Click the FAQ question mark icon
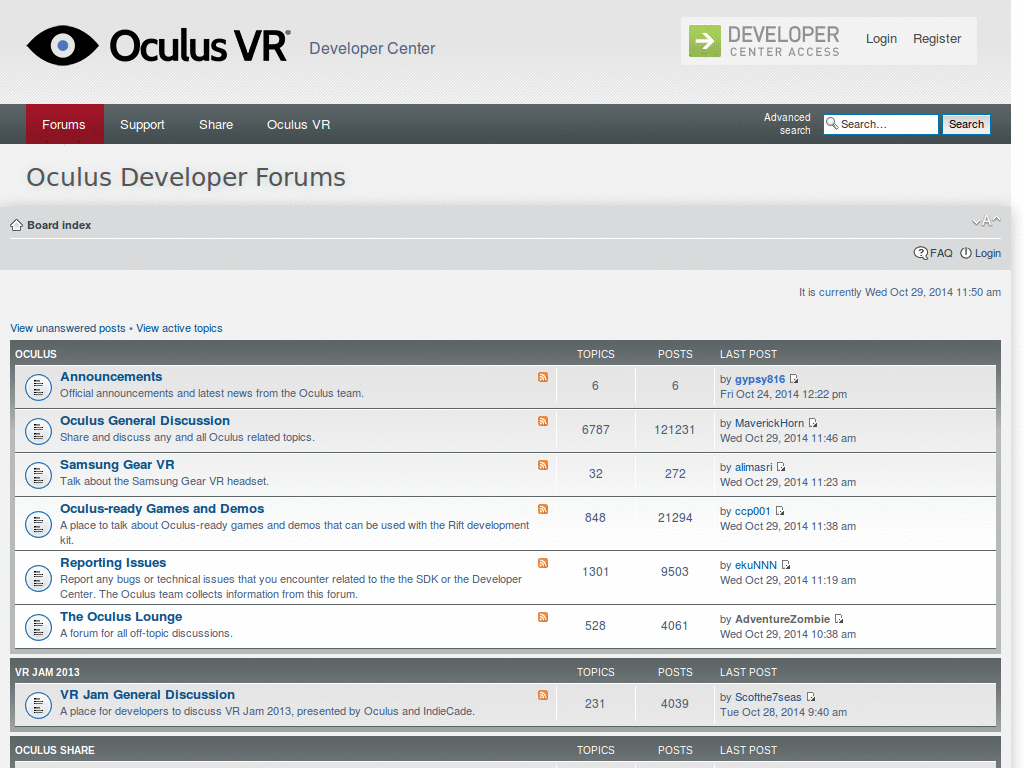This screenshot has width=1024, height=768. click(920, 253)
